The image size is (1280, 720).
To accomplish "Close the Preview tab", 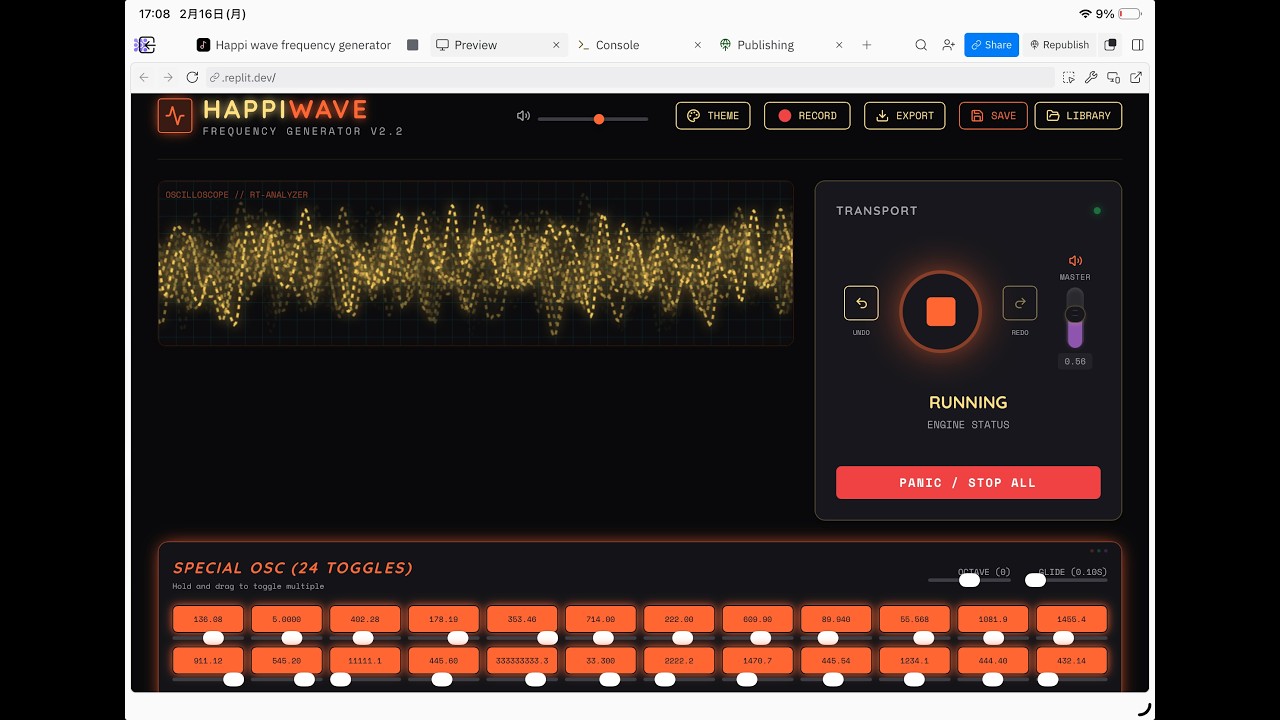I will [x=556, y=45].
